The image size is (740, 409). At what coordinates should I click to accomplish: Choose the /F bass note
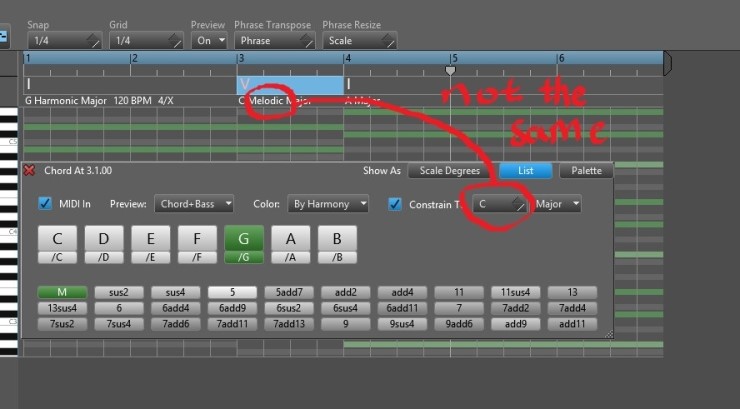(197, 258)
